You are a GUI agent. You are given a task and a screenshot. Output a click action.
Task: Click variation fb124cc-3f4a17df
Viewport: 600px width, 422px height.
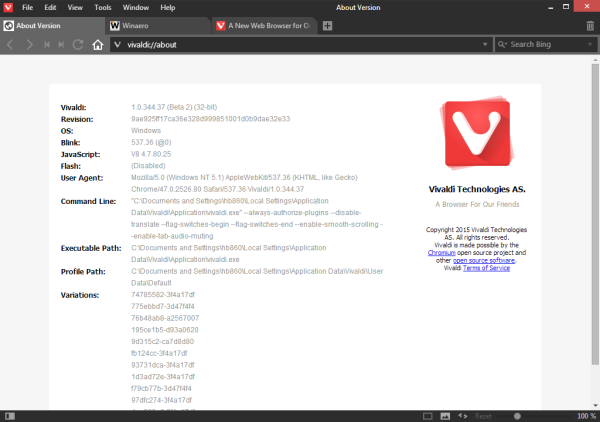click(159, 353)
